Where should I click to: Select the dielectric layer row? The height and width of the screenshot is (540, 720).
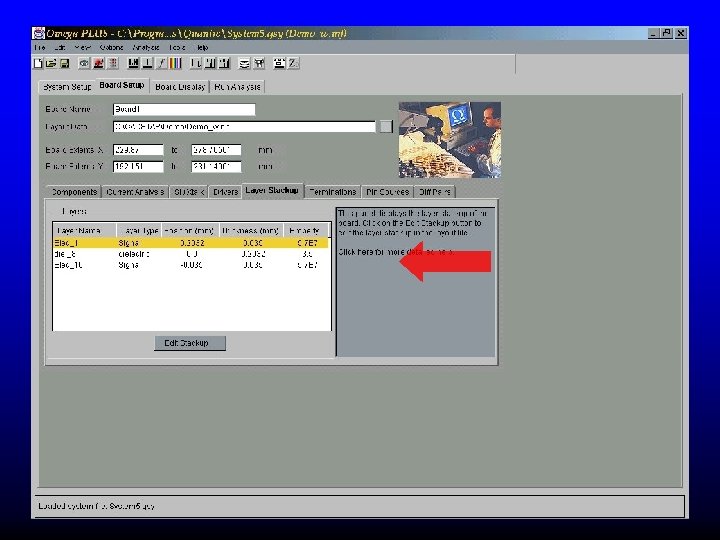click(x=191, y=254)
